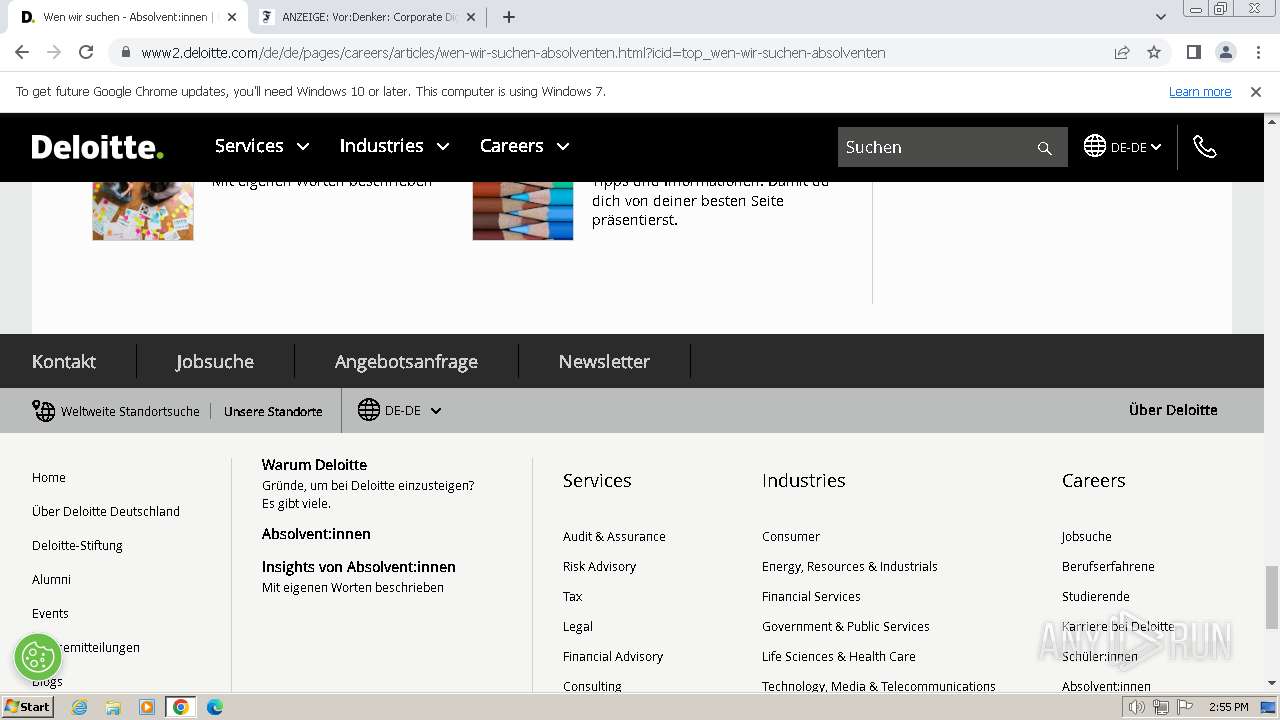Click the sticky notes thumbnail
The image size is (1280, 720).
click(x=143, y=210)
